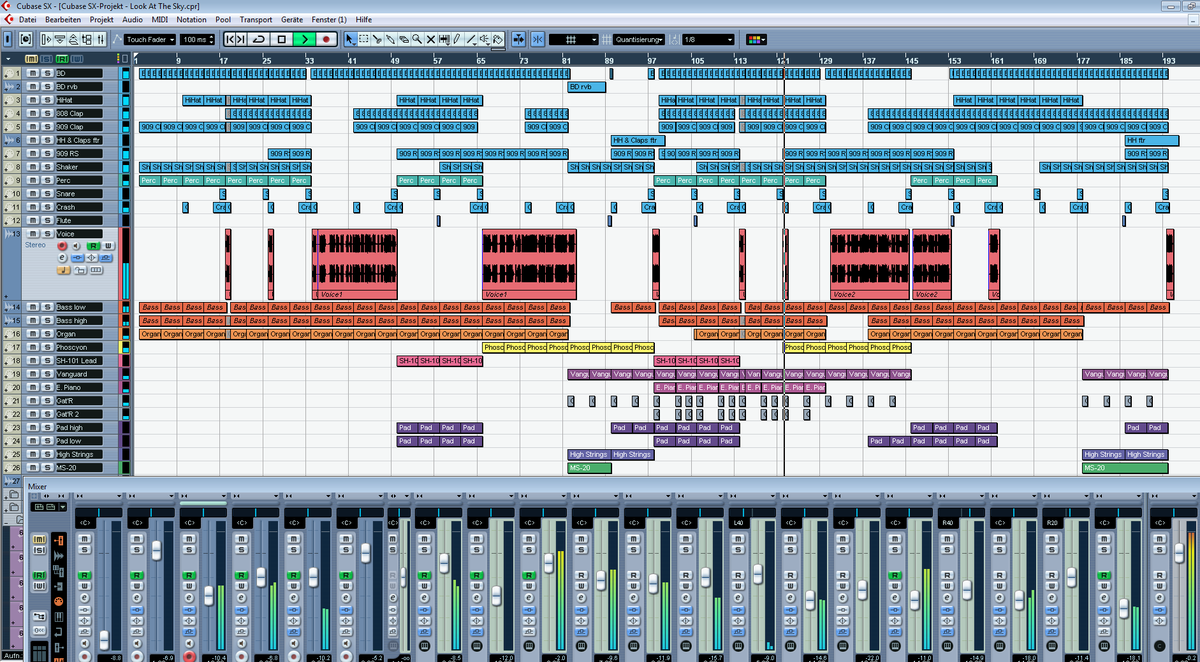Toggle global Read automation in track list header
Screen dimensions: 1200x662
[62, 59]
